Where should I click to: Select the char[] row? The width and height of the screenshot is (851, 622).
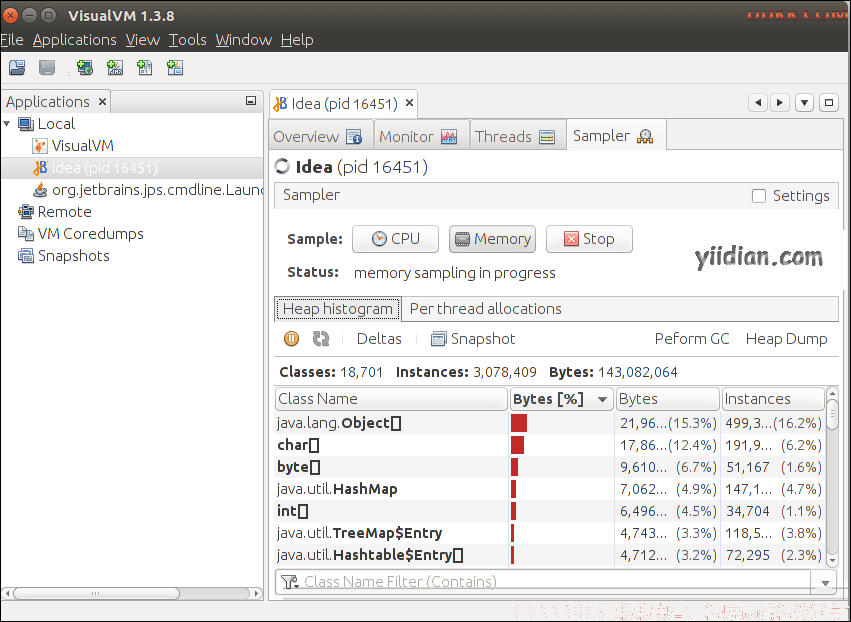click(x=550, y=445)
